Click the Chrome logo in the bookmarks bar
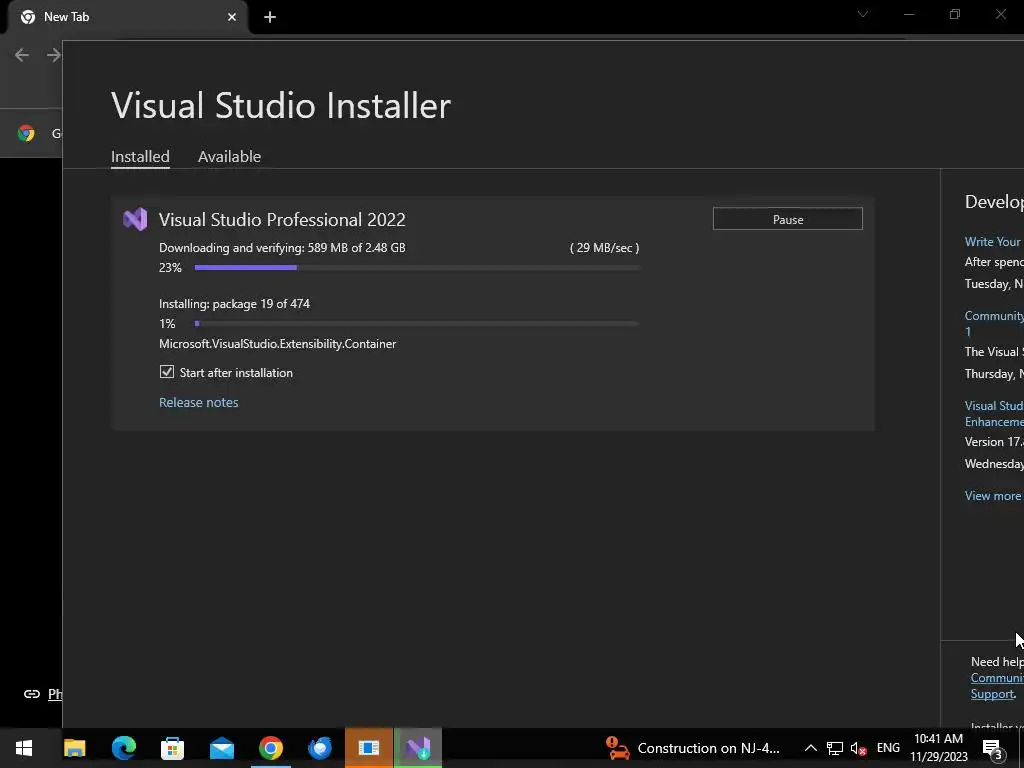Image resolution: width=1024 pixels, height=768 pixels. pos(26,133)
